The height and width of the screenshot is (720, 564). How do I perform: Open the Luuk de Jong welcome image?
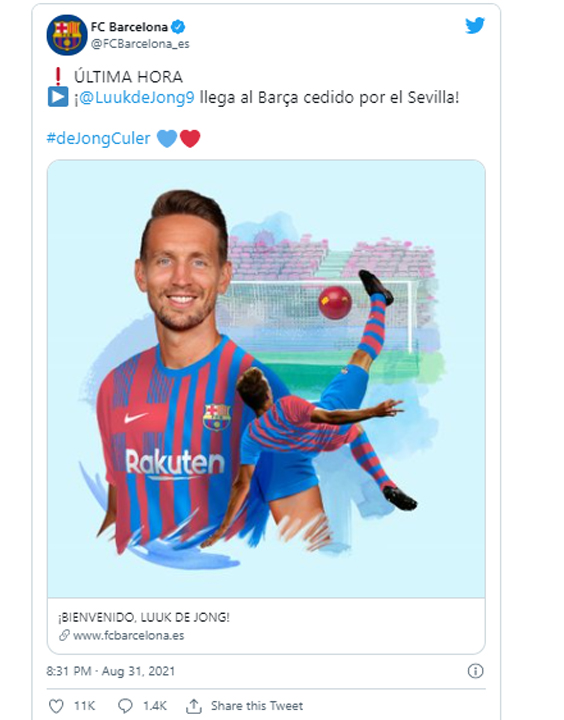(x=266, y=379)
